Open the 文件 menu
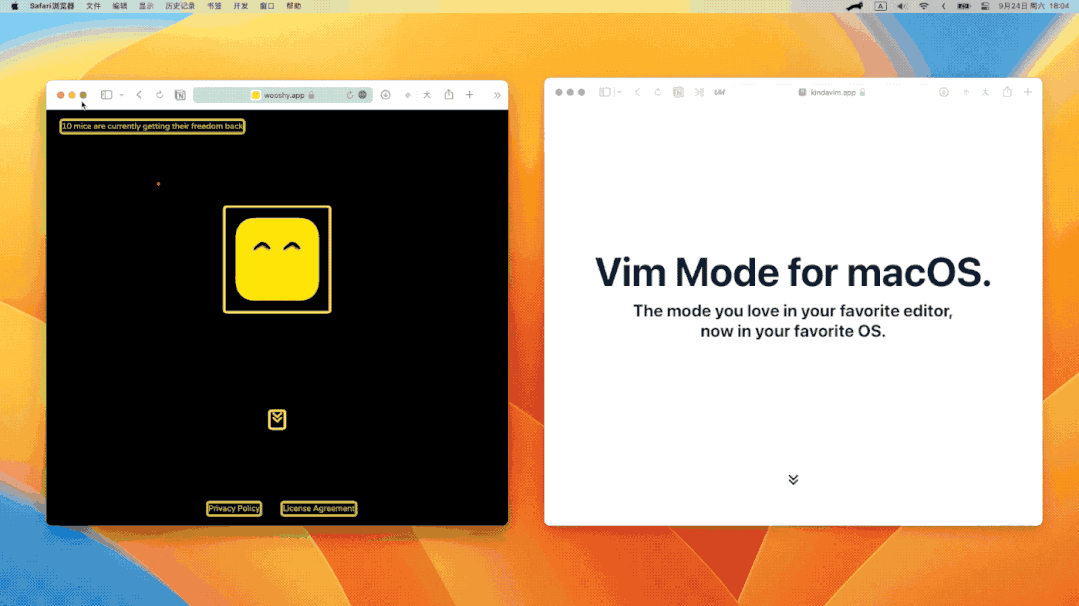Viewport: 1079px width, 606px height. click(94, 6)
